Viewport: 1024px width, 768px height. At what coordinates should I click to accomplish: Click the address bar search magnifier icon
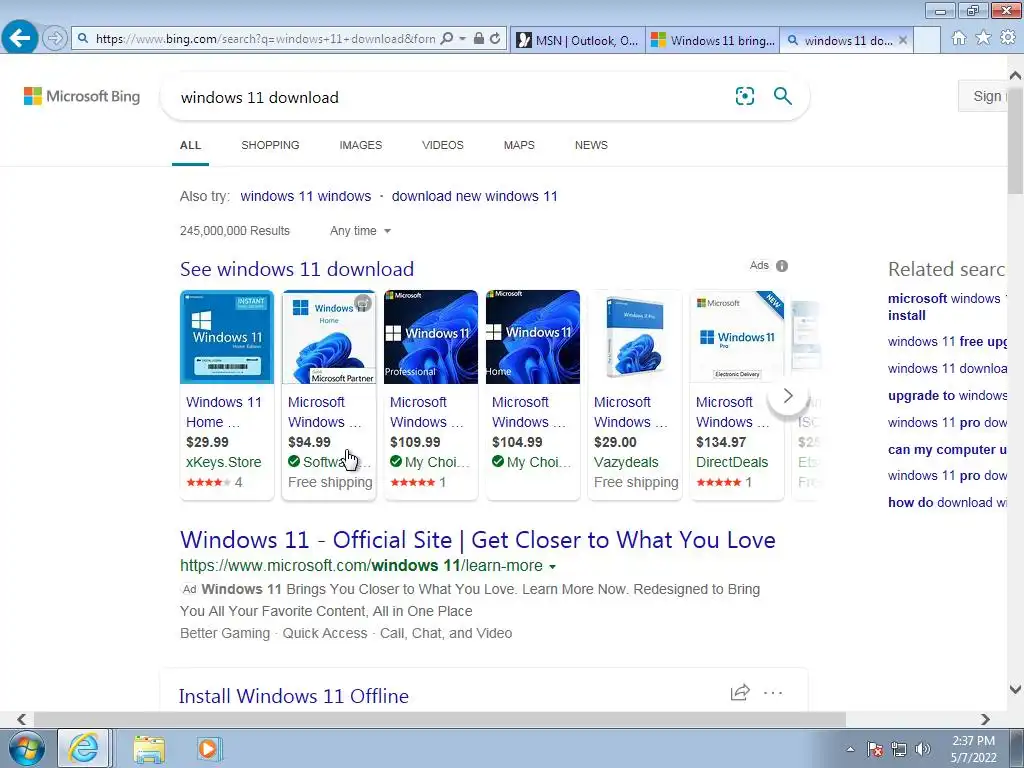(447, 39)
